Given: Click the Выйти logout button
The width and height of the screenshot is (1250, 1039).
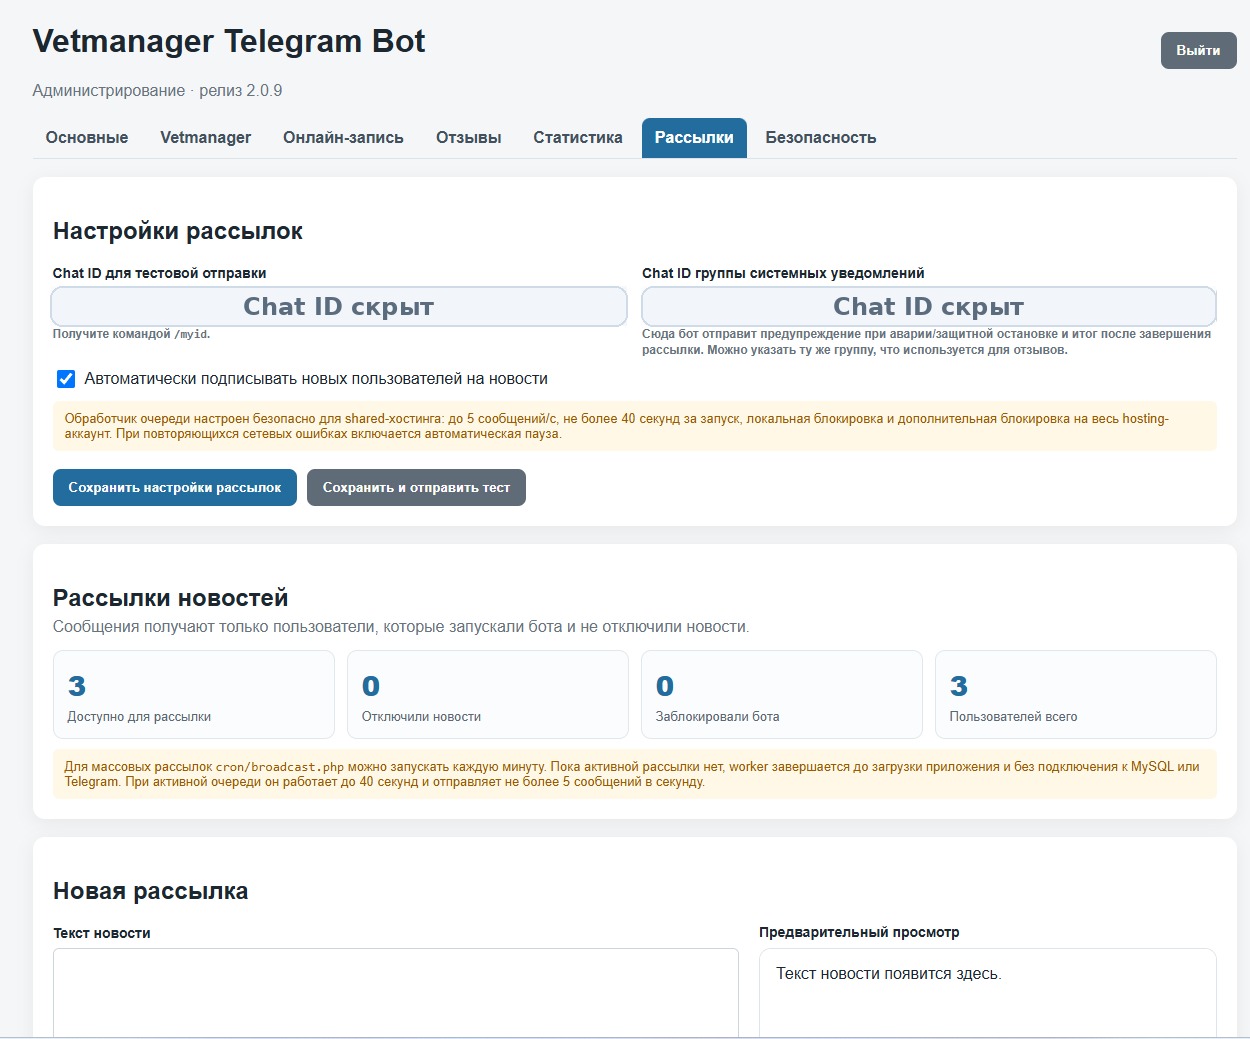Looking at the screenshot, I should point(1198,51).
